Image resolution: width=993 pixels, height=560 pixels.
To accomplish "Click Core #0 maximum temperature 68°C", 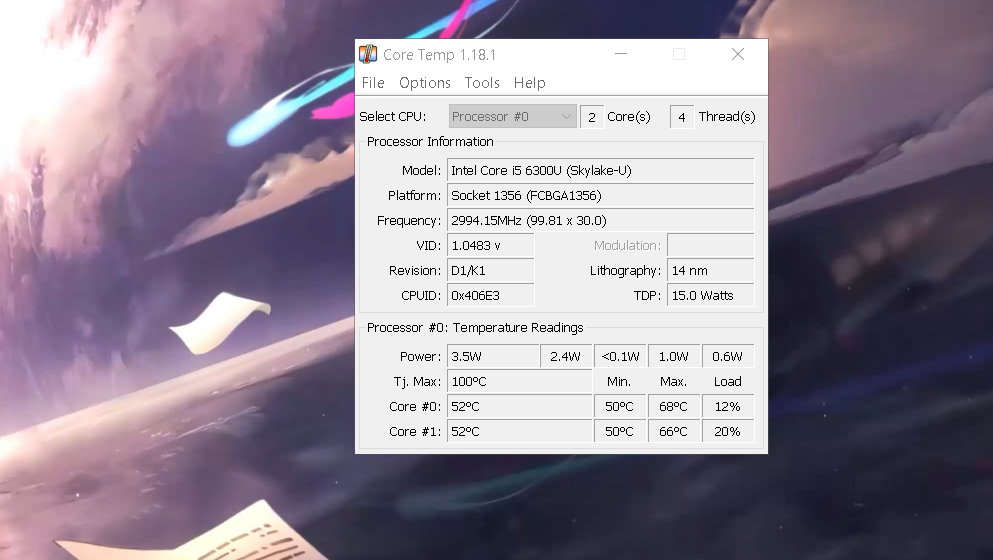I will click(x=674, y=407).
